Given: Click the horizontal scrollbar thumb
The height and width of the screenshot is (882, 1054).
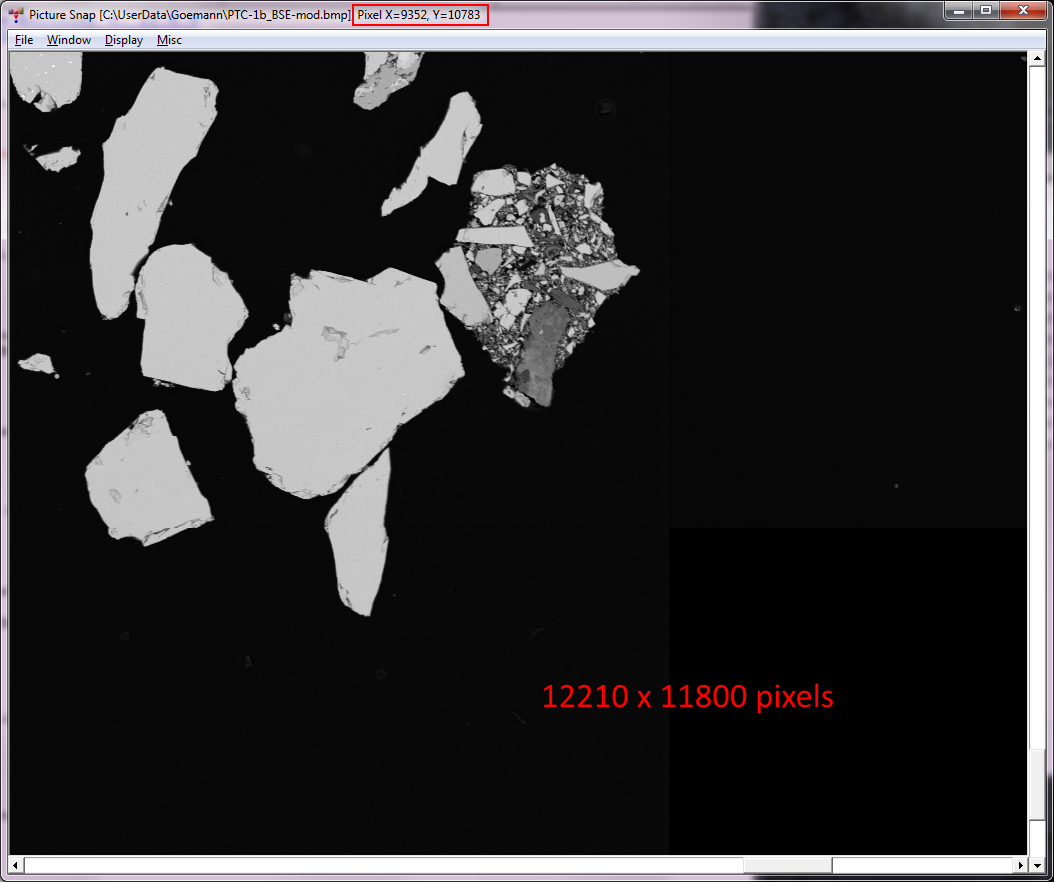Looking at the screenshot, I should pyautogui.click(x=787, y=864).
